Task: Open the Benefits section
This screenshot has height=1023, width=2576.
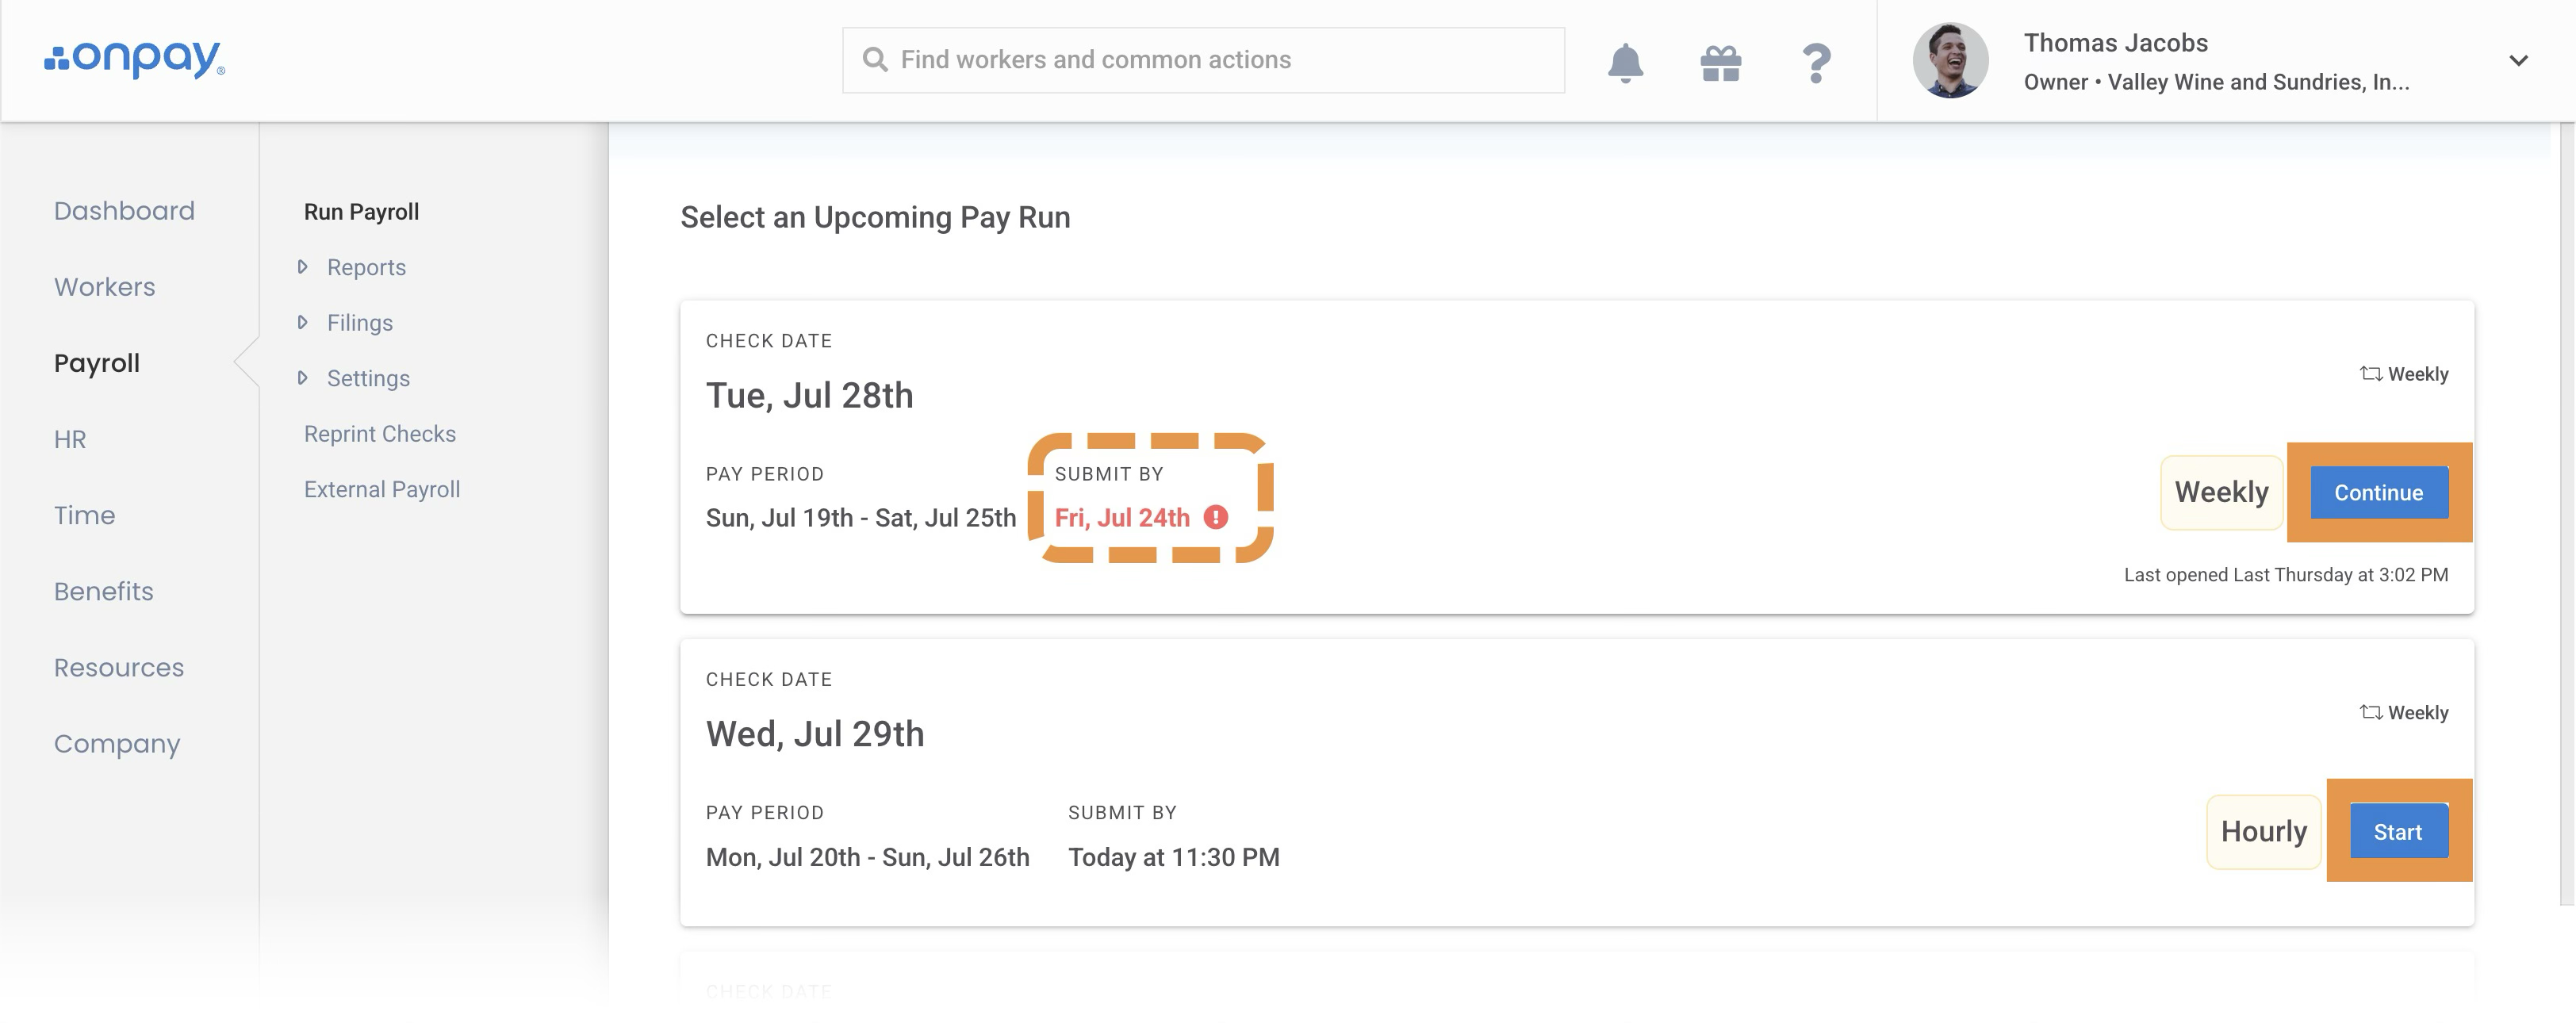Action: pos(104,591)
